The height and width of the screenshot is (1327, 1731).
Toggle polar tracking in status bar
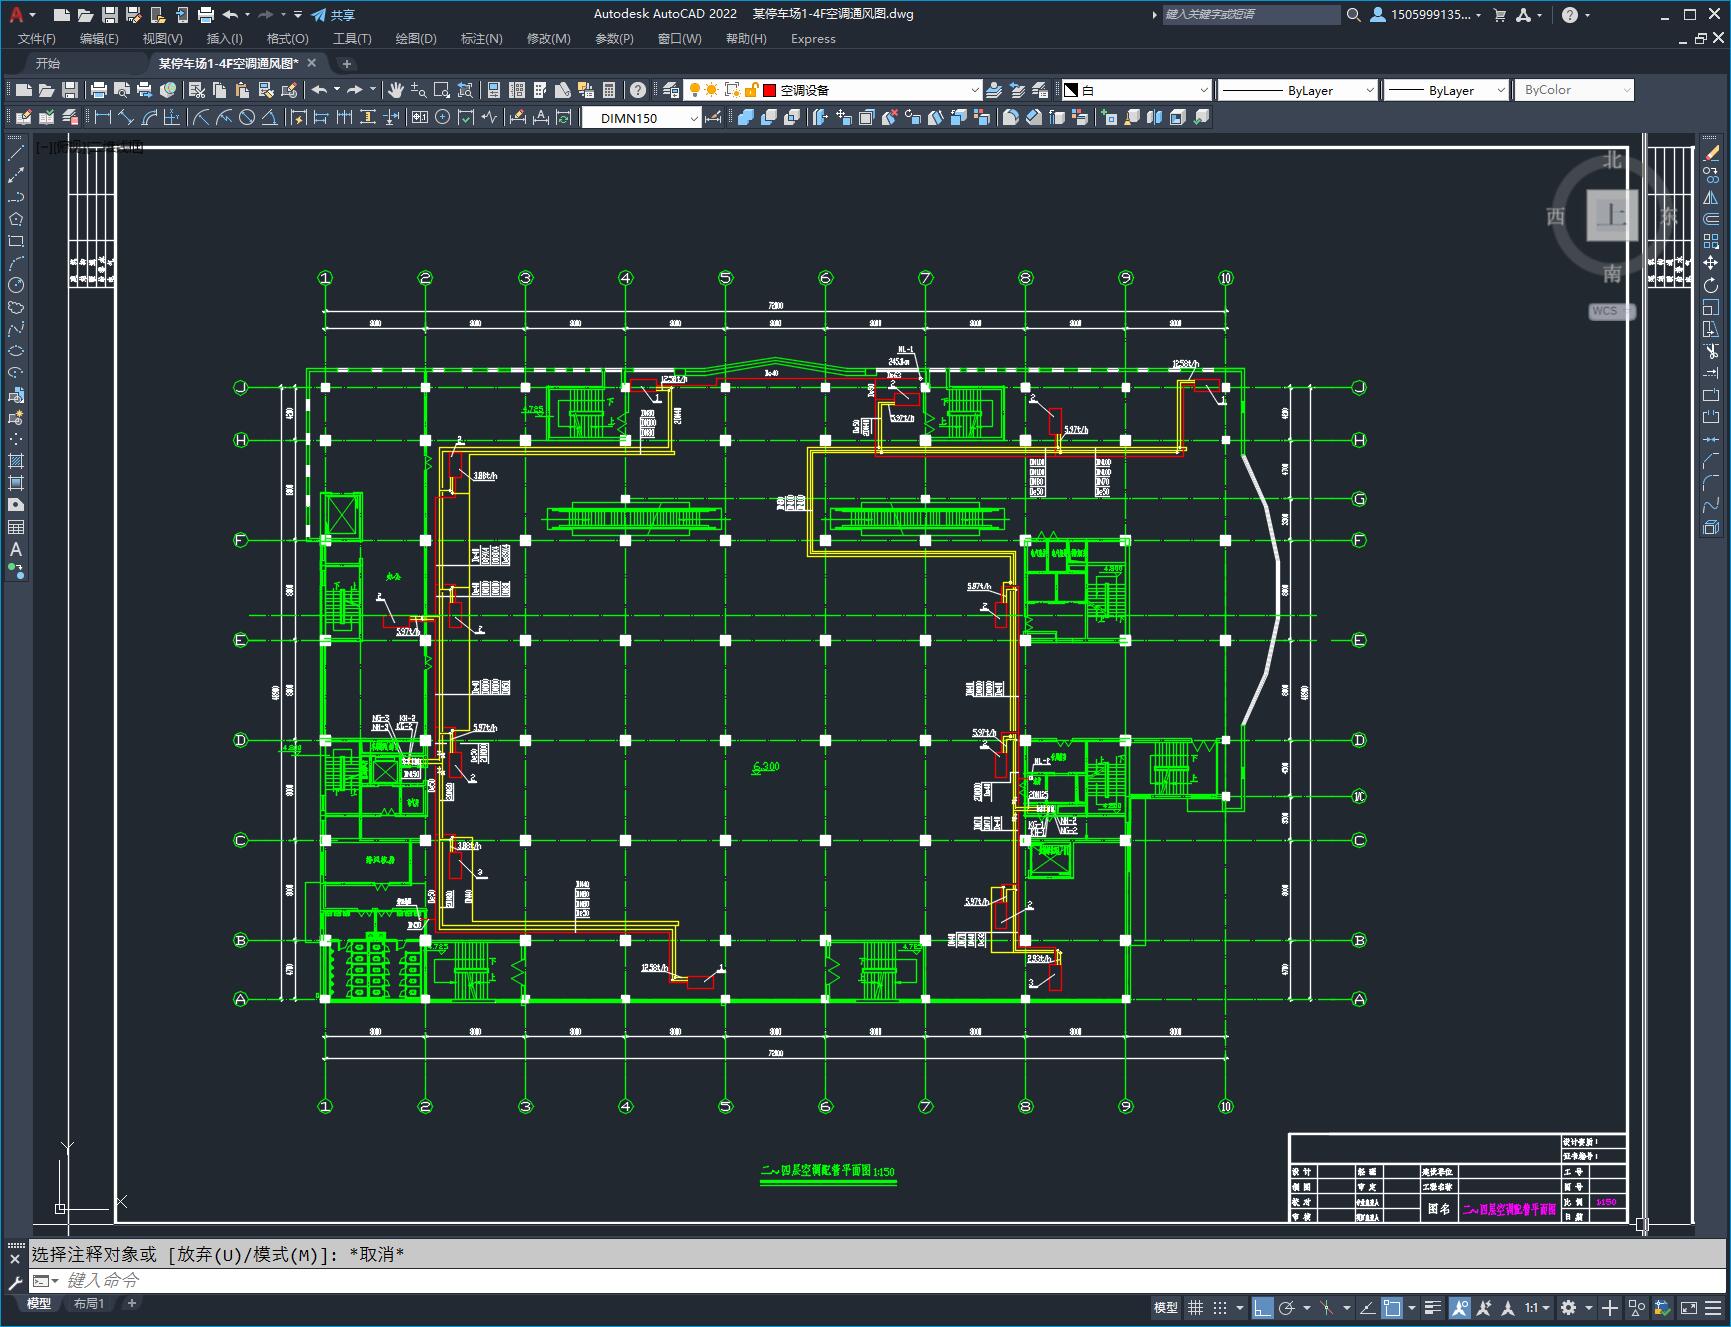tap(1287, 1307)
